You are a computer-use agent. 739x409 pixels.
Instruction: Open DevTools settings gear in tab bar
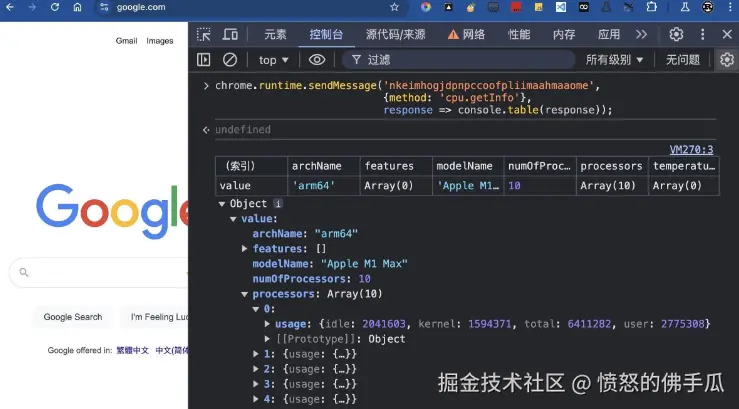[x=676, y=34]
